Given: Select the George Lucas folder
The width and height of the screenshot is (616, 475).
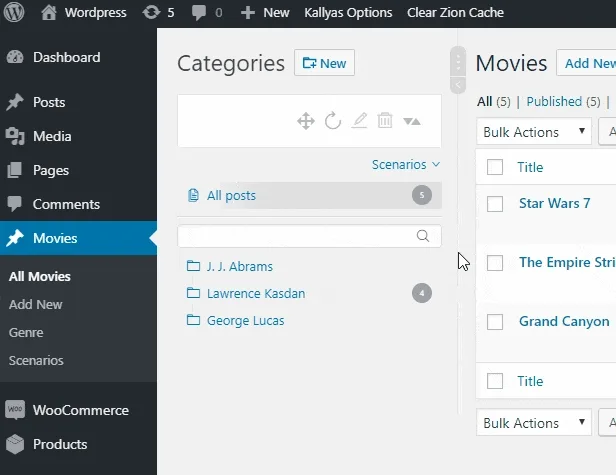Looking at the screenshot, I should coord(245,321).
